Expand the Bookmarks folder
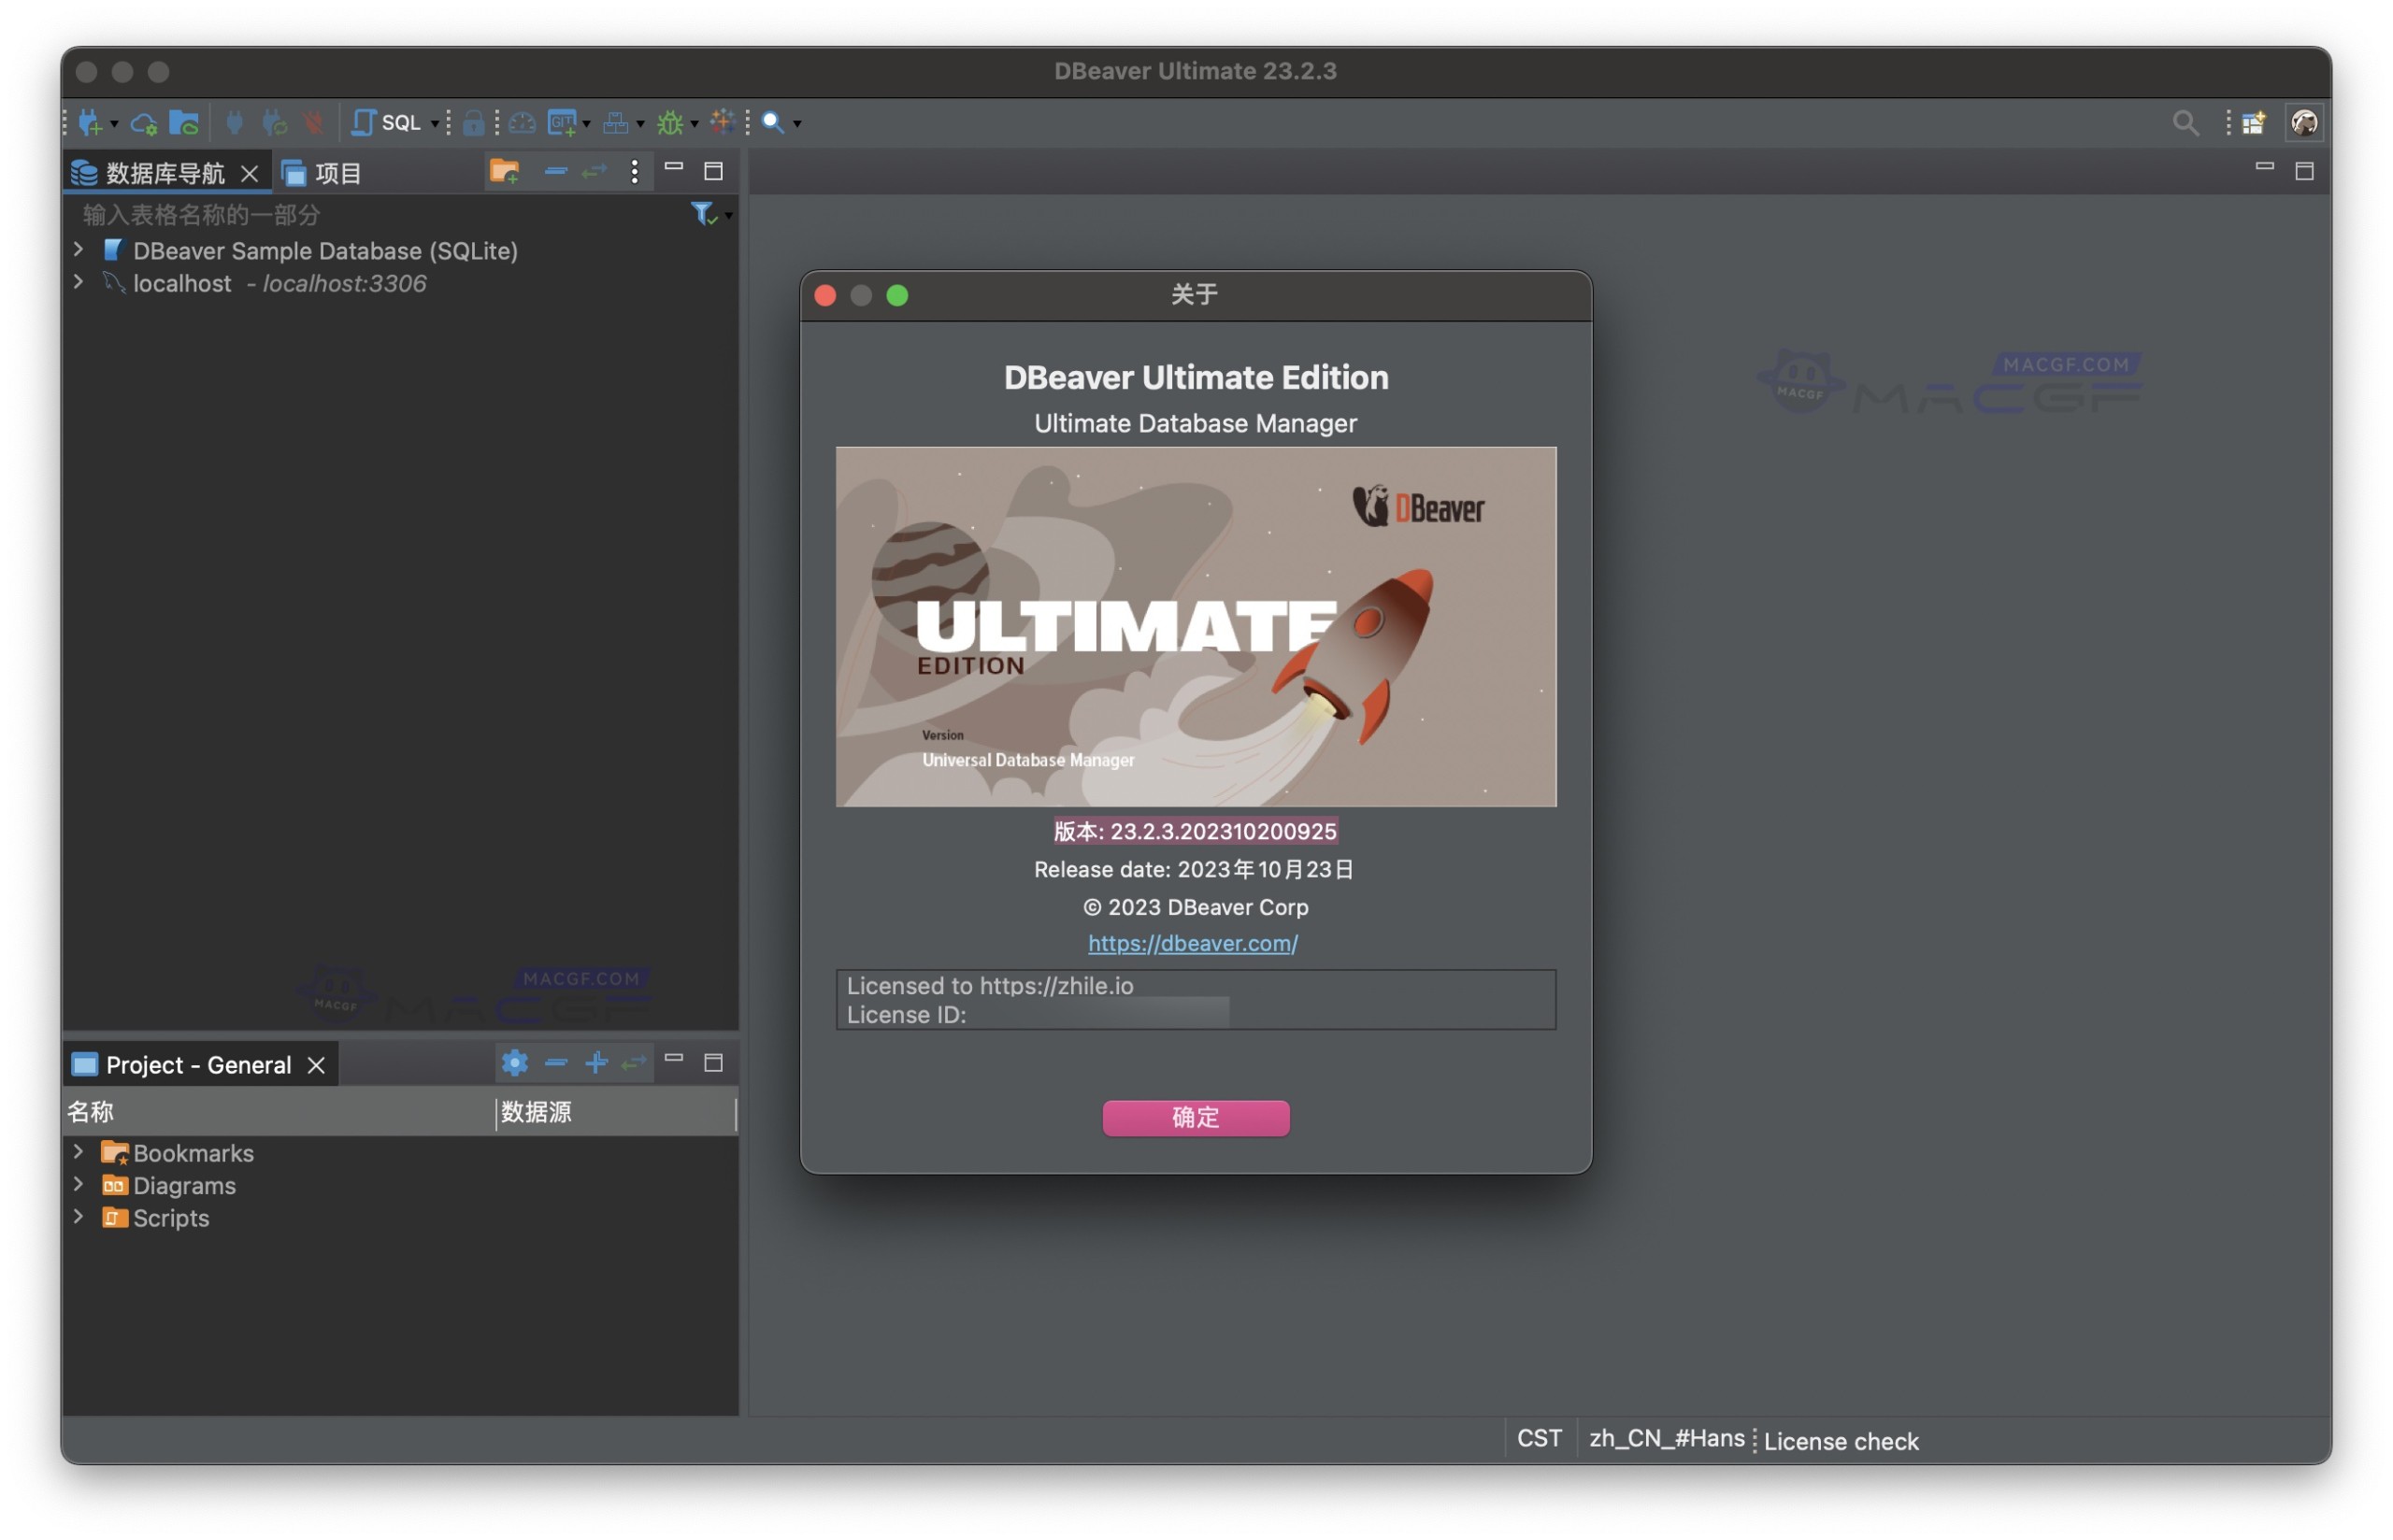Viewport: 2393px width, 1540px height. (79, 1152)
